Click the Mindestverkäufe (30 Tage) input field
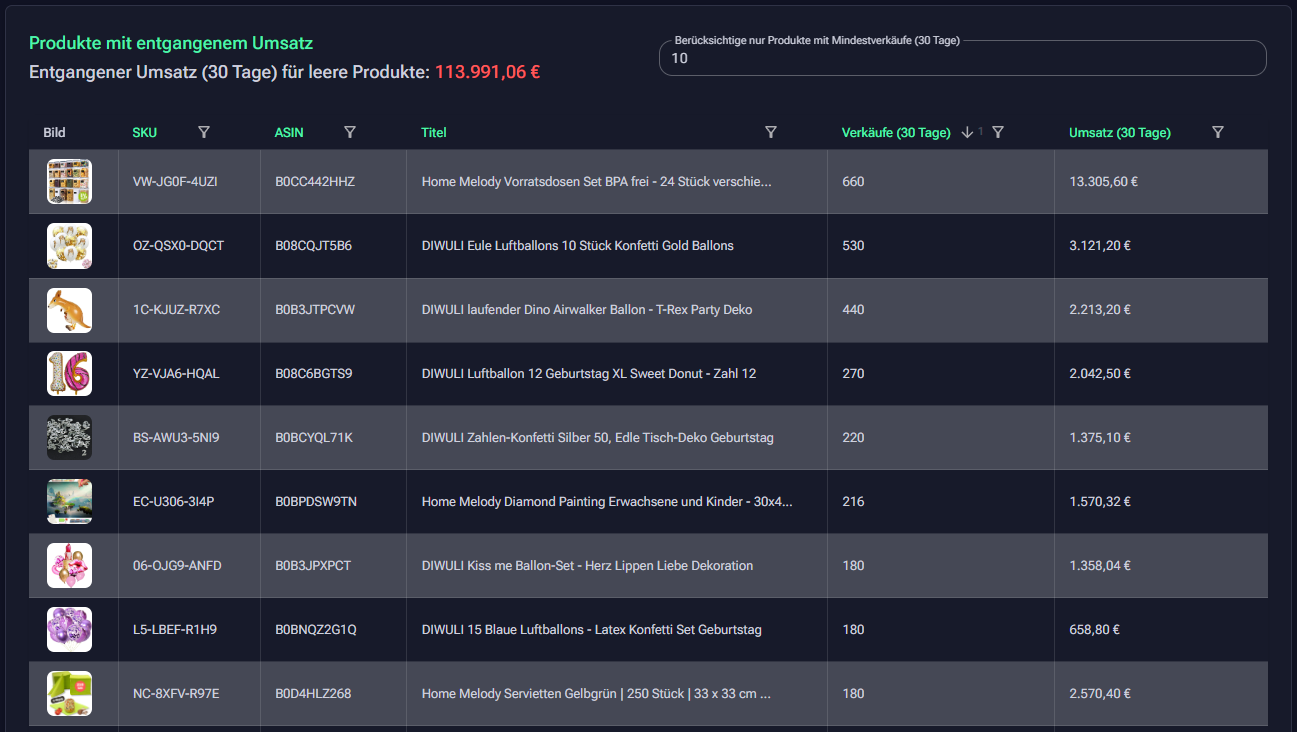Viewport: 1297px width, 732px height. pos(962,59)
